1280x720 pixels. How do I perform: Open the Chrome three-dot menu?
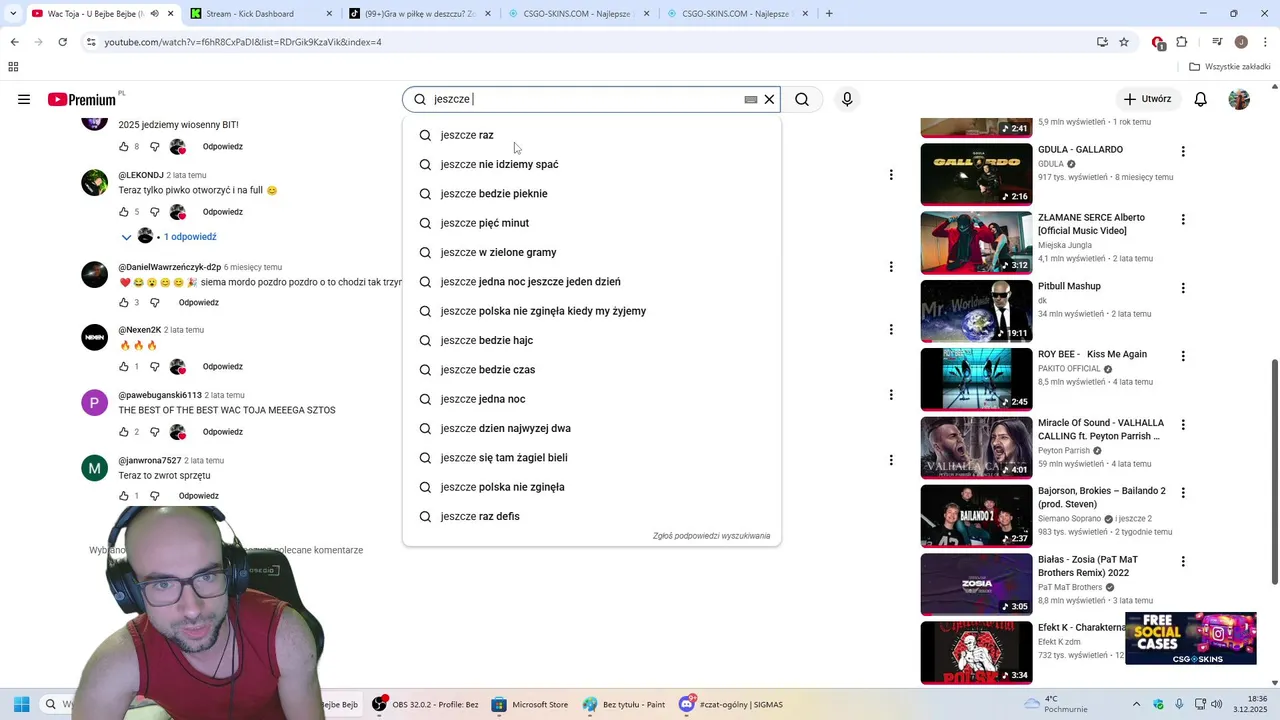(1266, 42)
